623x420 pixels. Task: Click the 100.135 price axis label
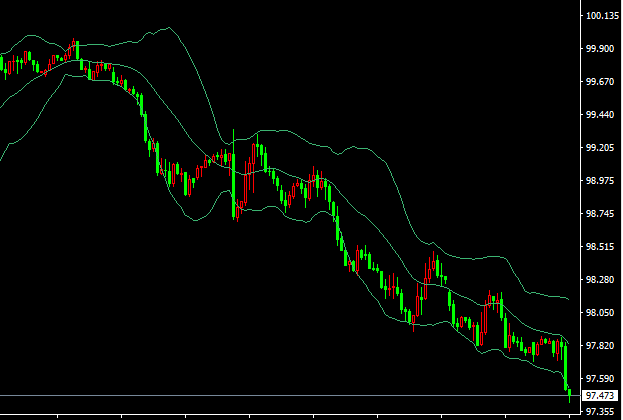click(x=602, y=16)
